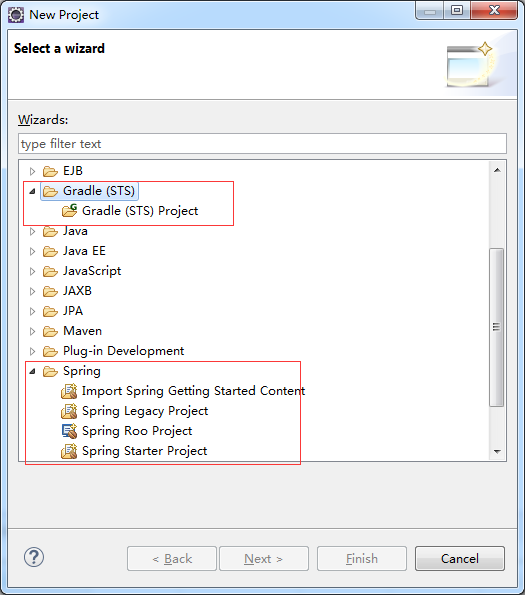Click the Cancel button
Image resolution: width=525 pixels, height=595 pixels.
click(x=460, y=559)
